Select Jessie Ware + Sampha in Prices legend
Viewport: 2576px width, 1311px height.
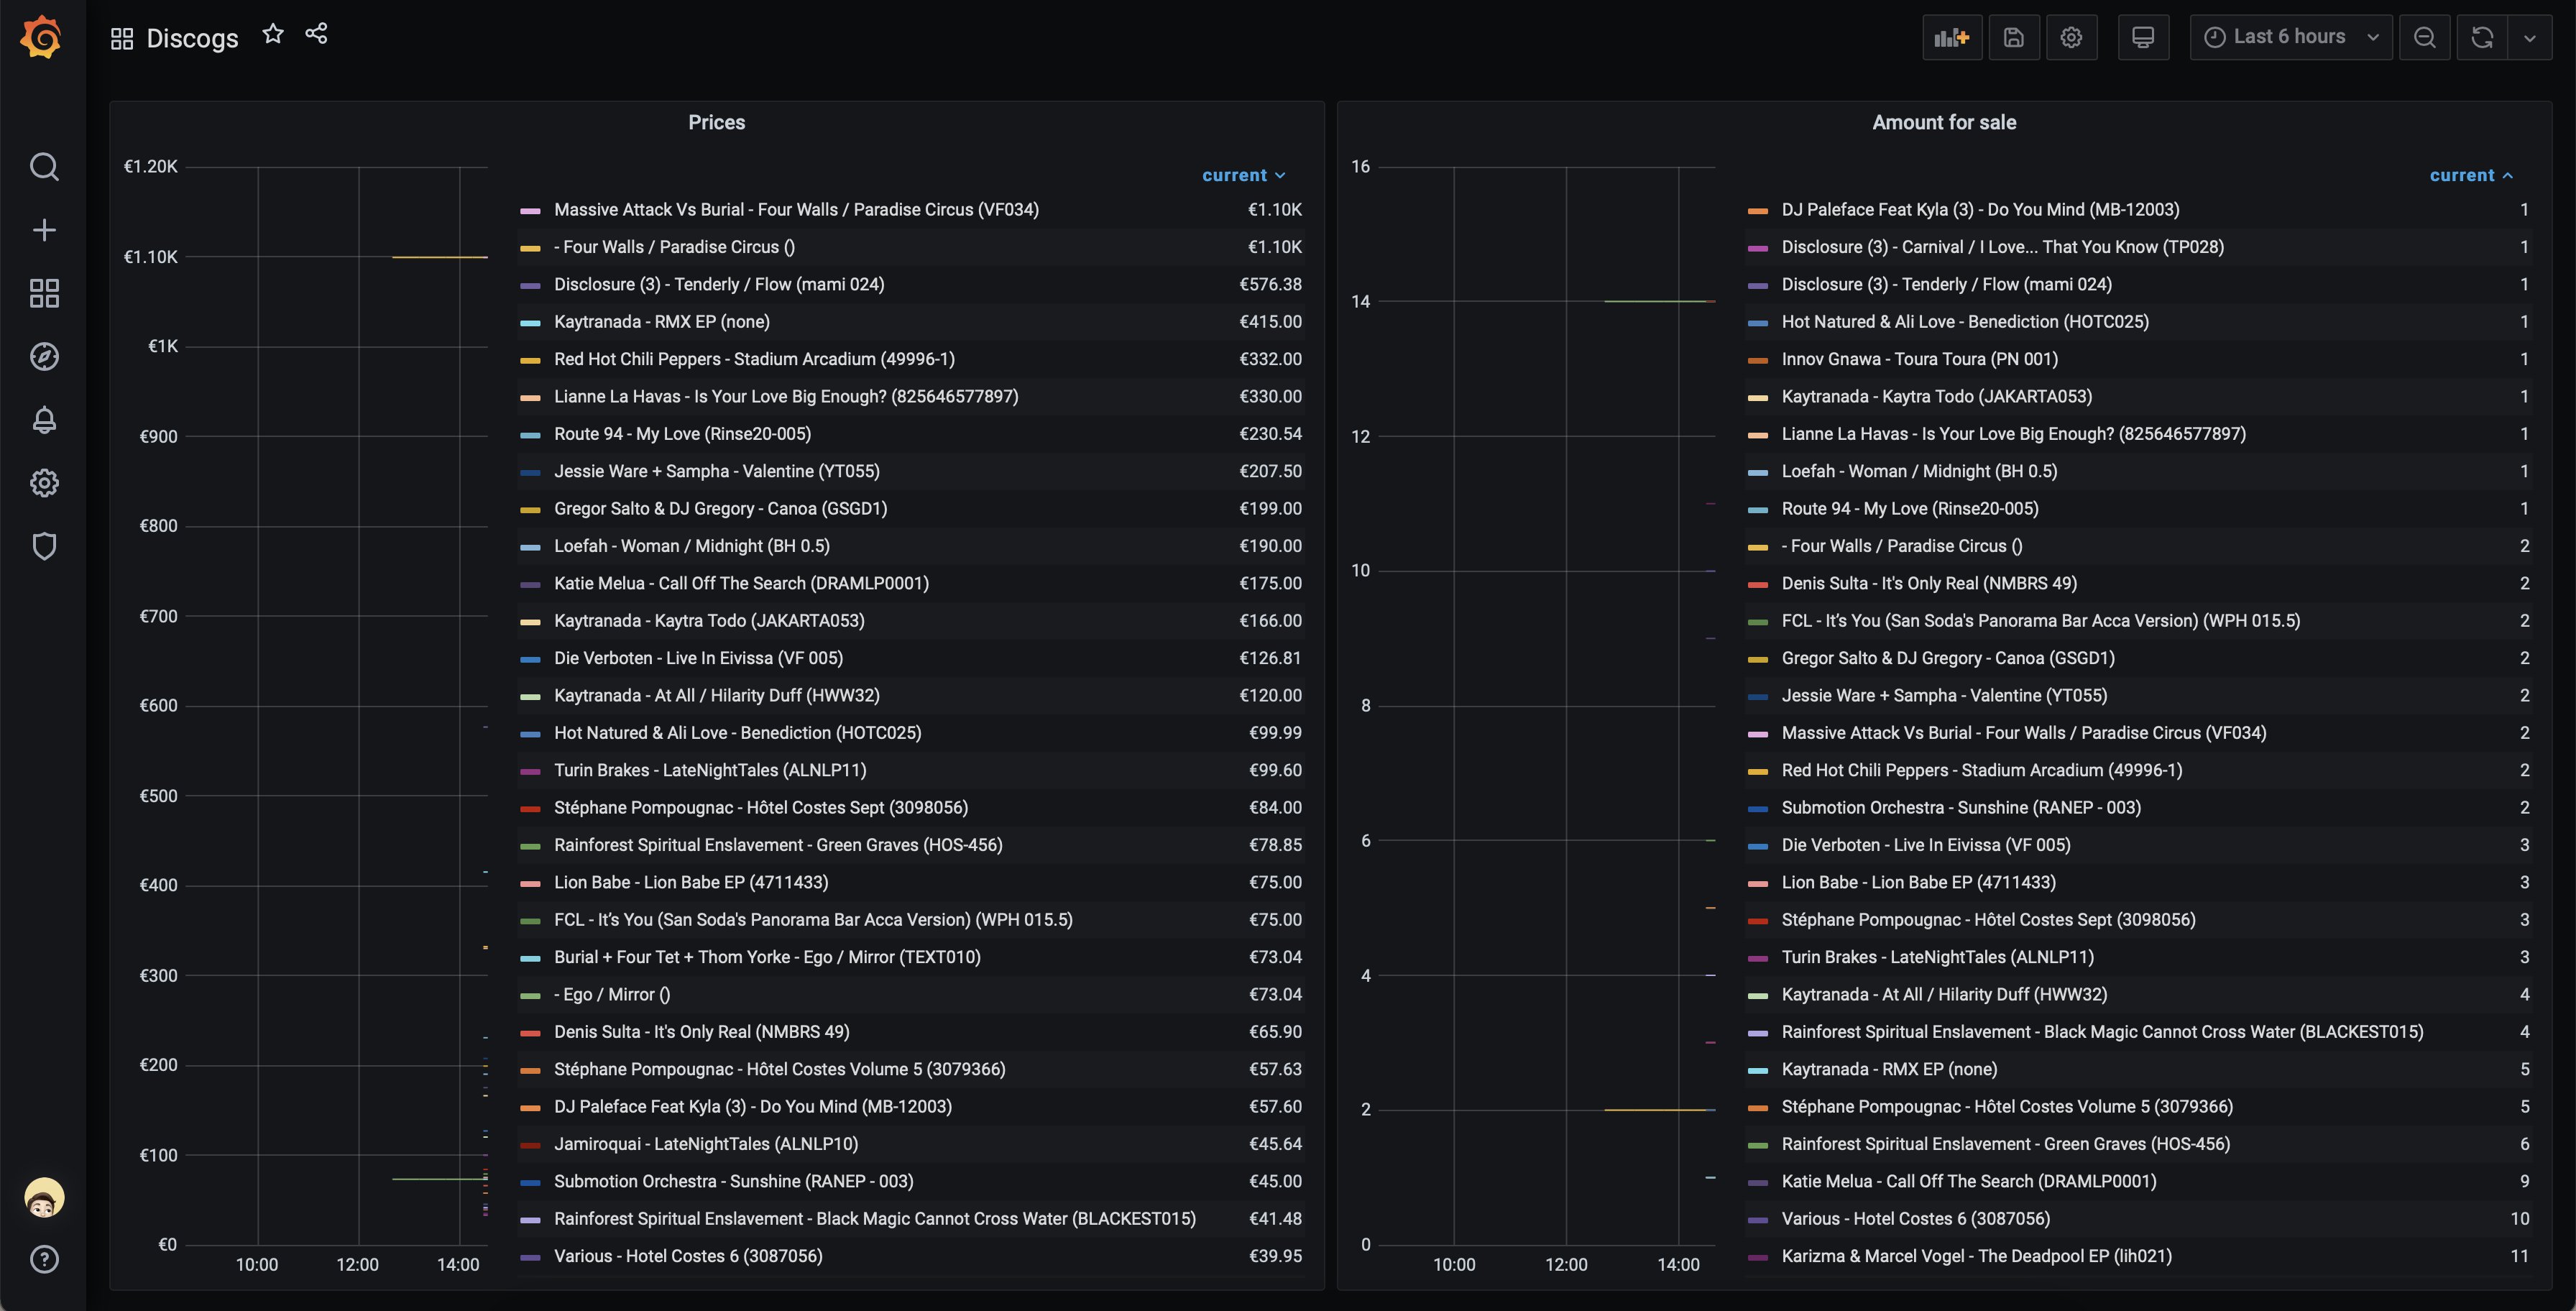click(717, 471)
